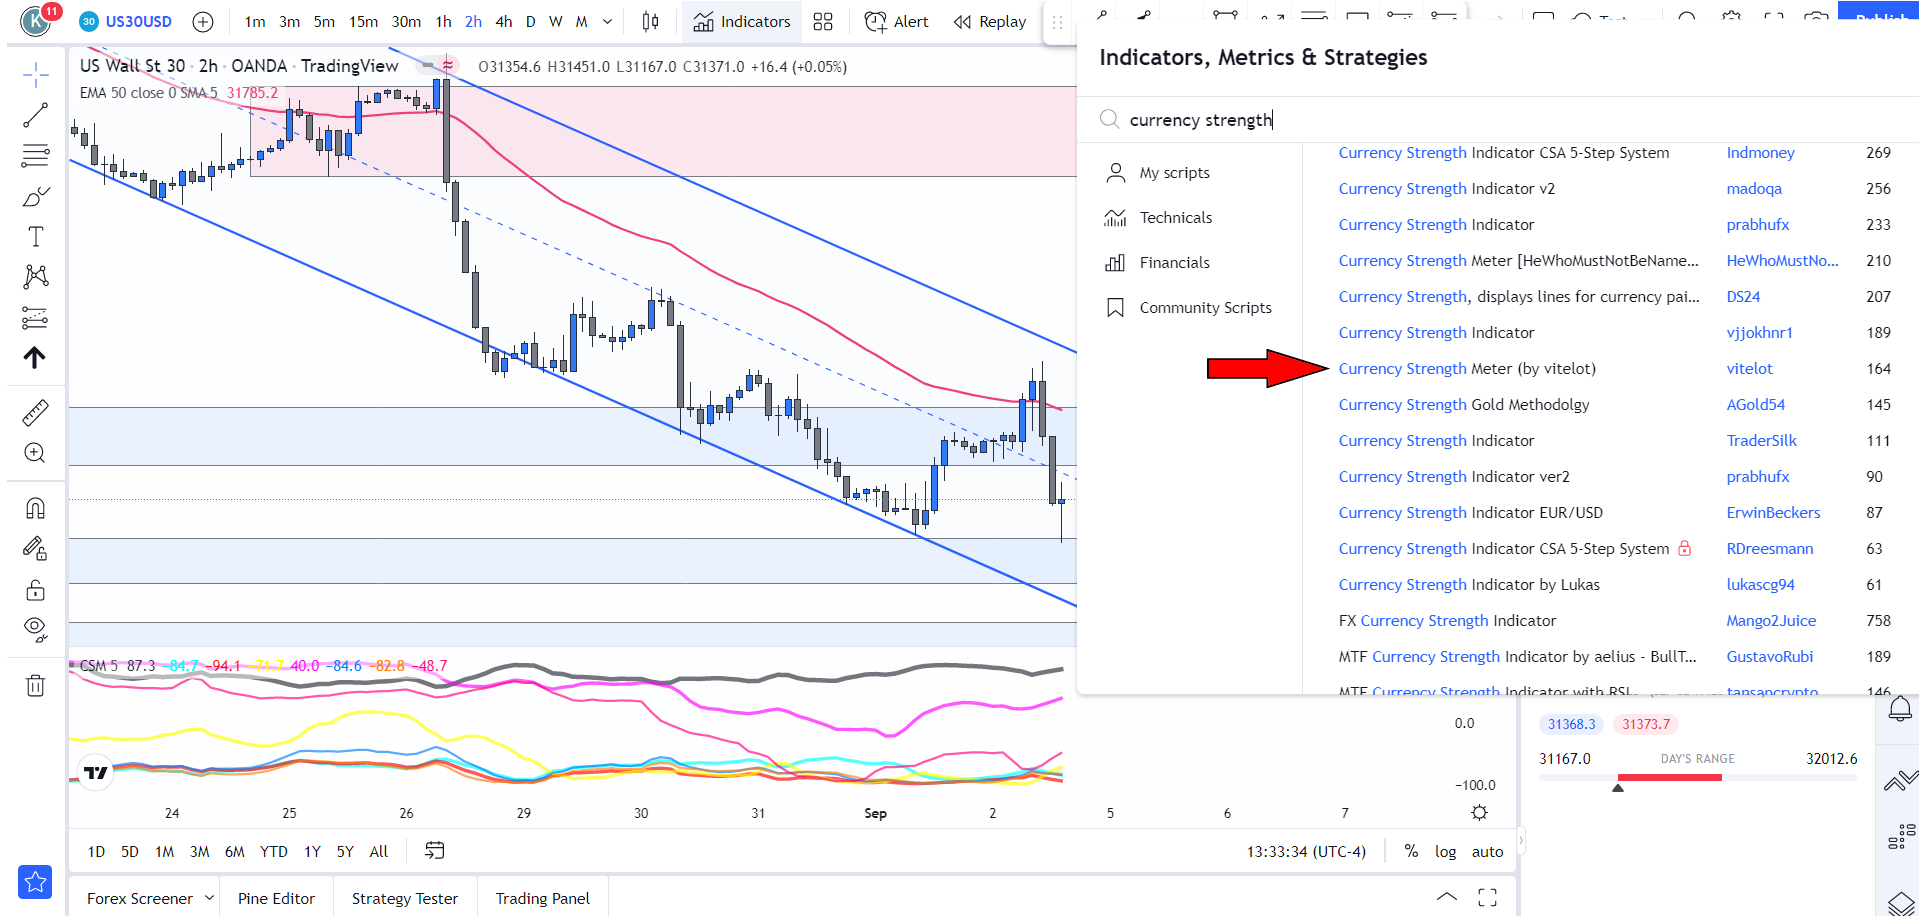Select the brush drawing tool
Viewport: 1919px width, 916px height.
pyautogui.click(x=35, y=196)
